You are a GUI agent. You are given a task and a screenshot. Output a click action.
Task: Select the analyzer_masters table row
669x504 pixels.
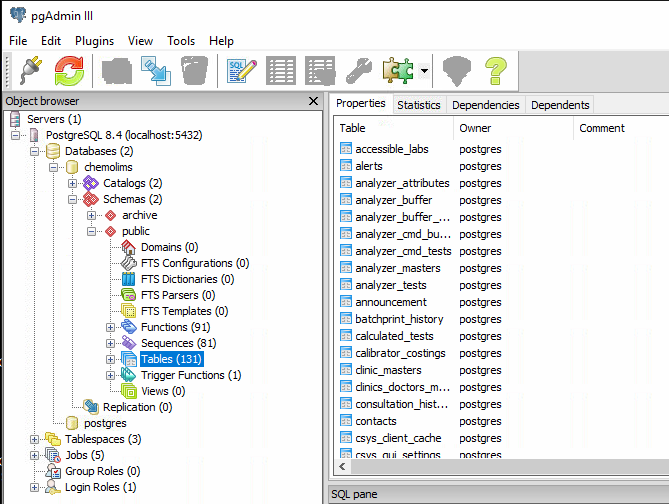tap(397, 268)
